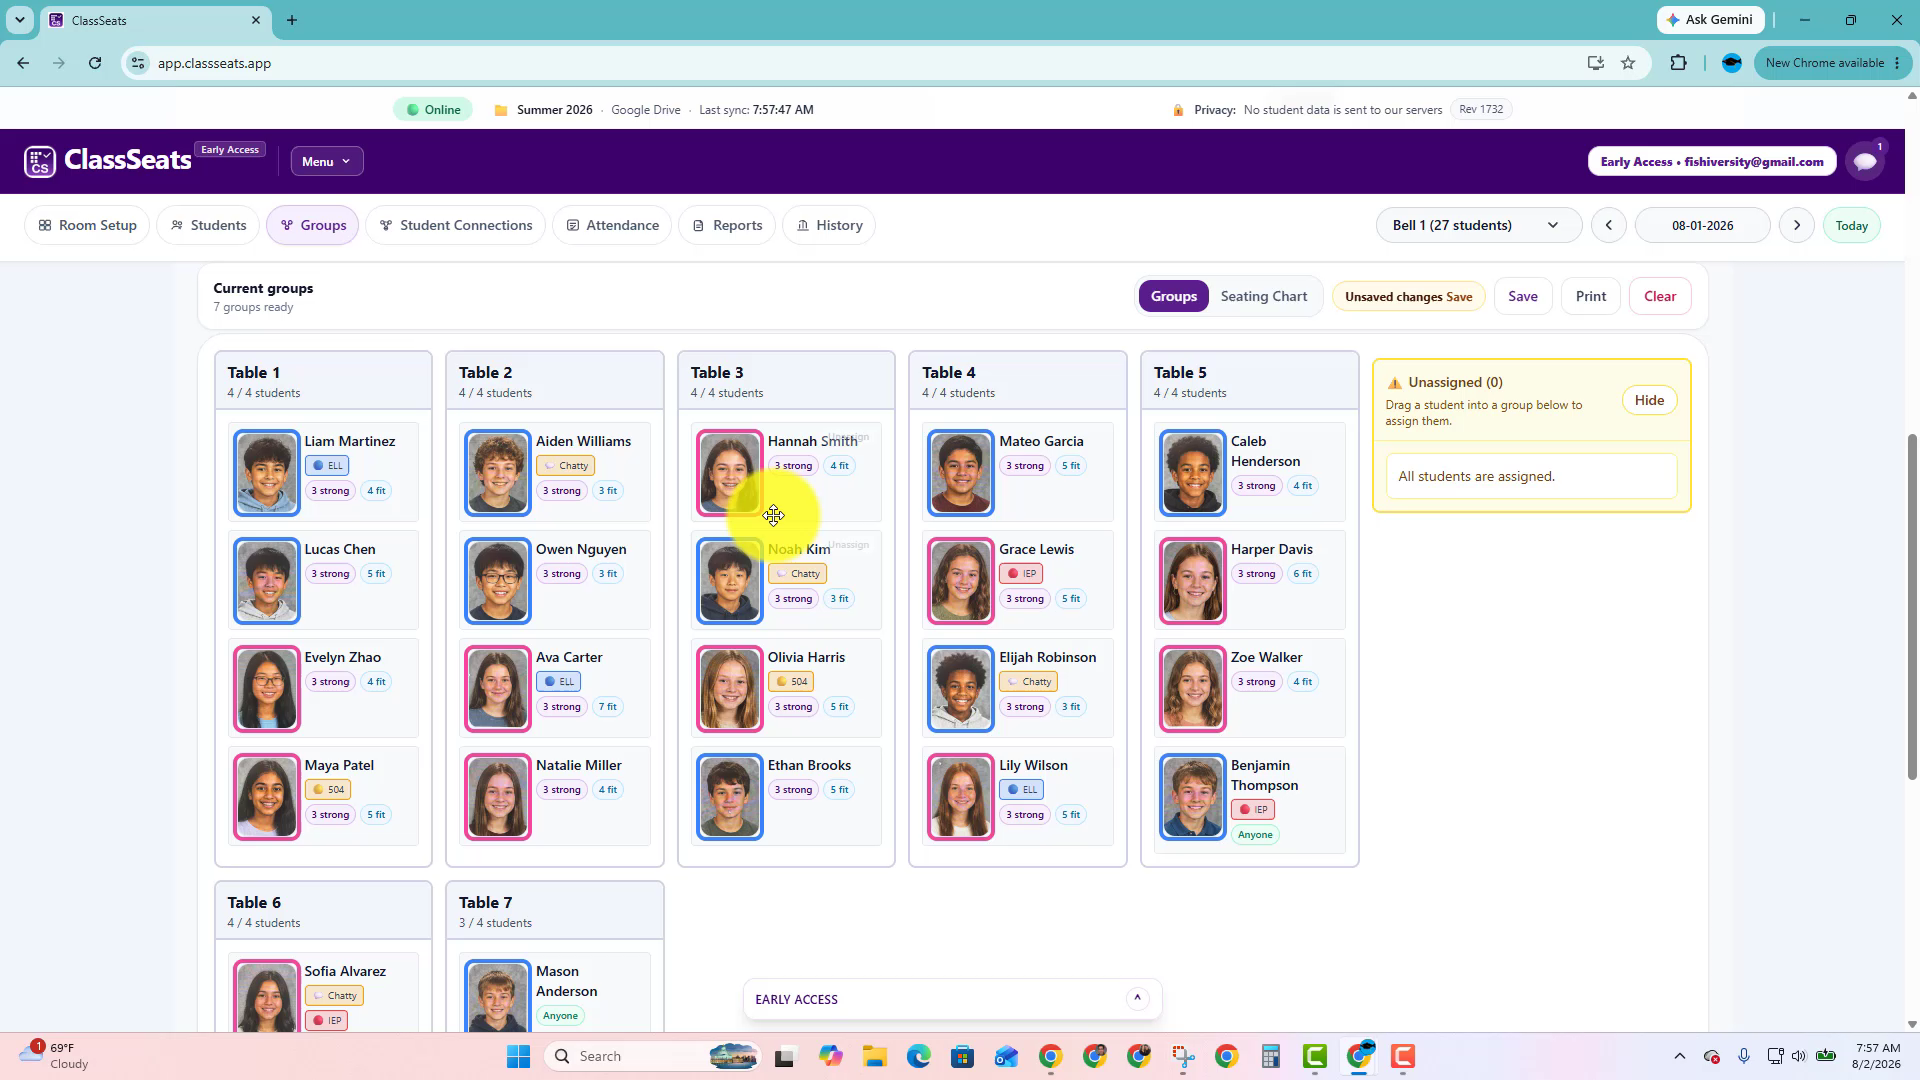Save the unsaved group changes
The image size is (1920, 1080).
coord(1522,296)
